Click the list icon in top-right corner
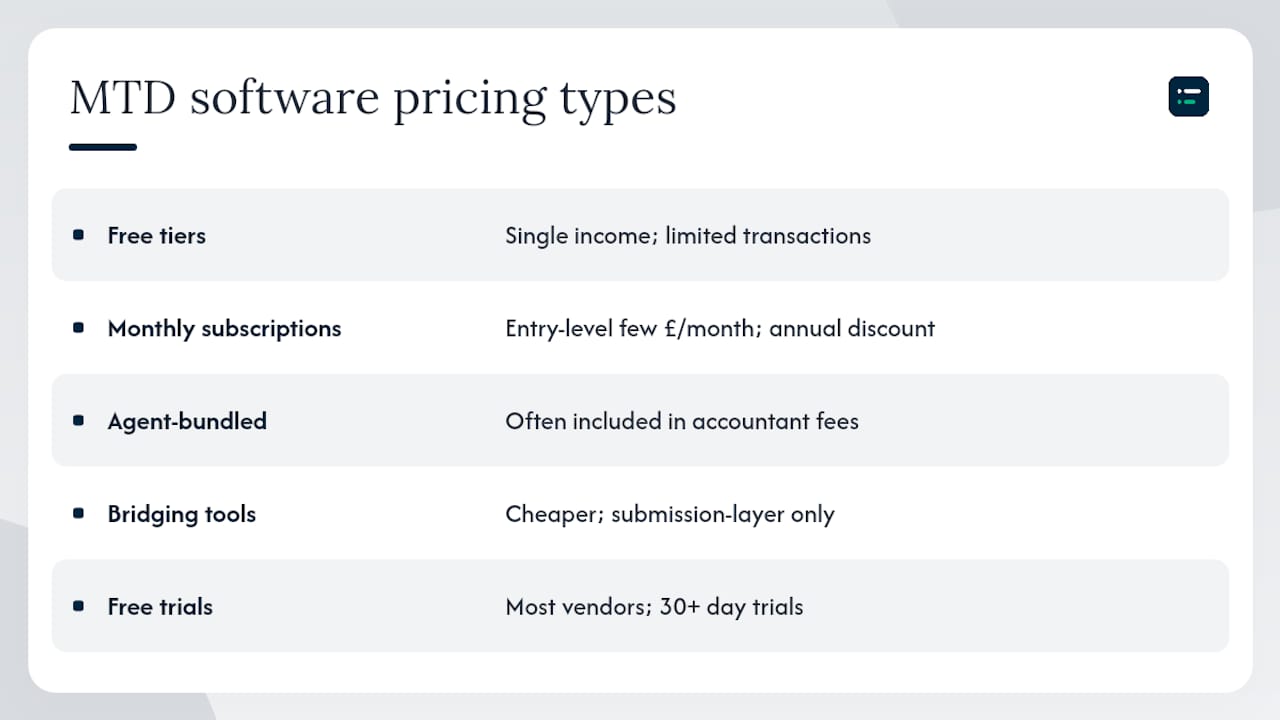The image size is (1280, 720). pos(1189,97)
